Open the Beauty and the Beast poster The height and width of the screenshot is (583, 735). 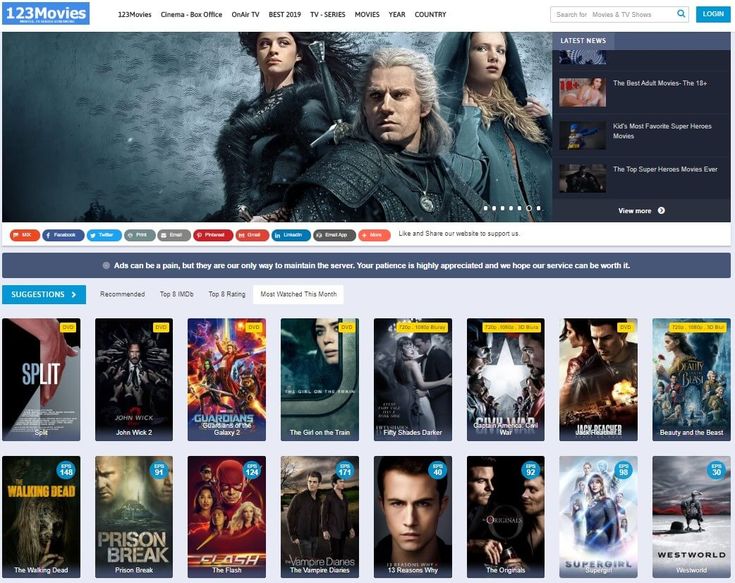(691, 379)
